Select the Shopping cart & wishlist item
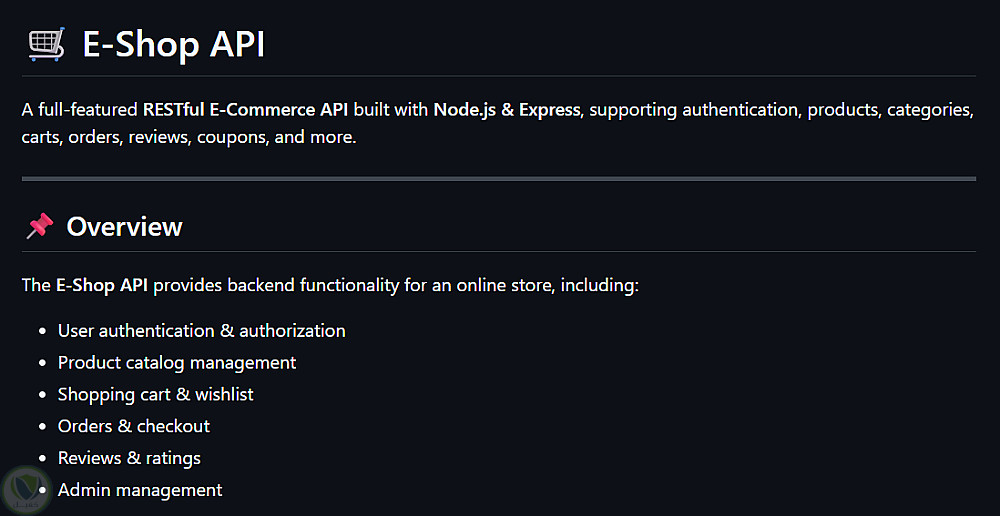 tap(155, 394)
